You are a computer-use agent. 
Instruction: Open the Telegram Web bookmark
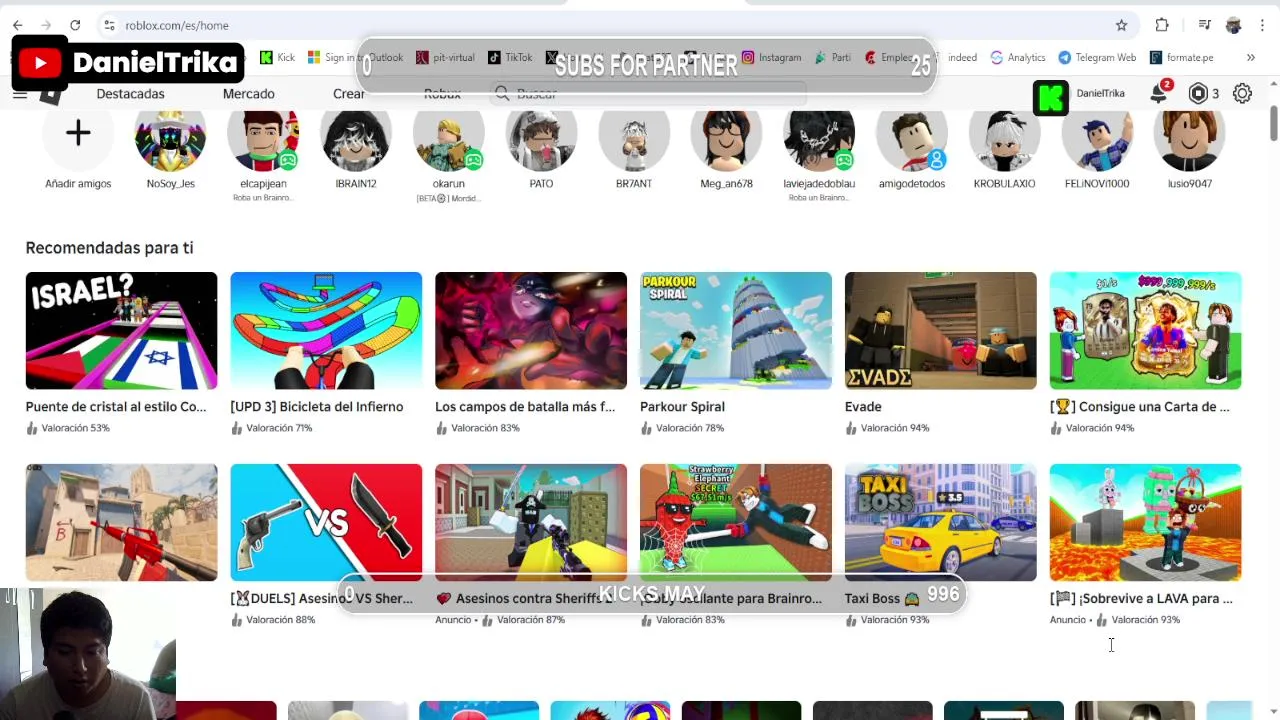click(x=1097, y=58)
